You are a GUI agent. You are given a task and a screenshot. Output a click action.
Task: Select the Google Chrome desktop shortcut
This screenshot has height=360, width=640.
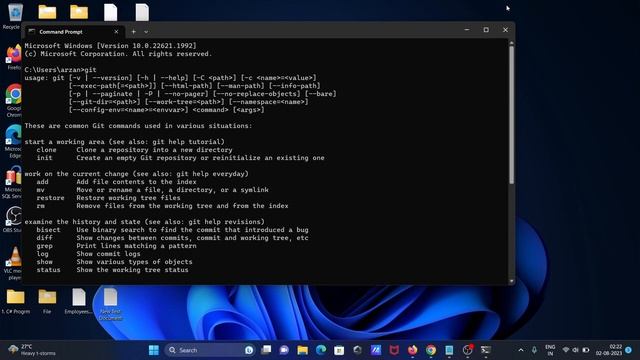pyautogui.click(x=14, y=100)
